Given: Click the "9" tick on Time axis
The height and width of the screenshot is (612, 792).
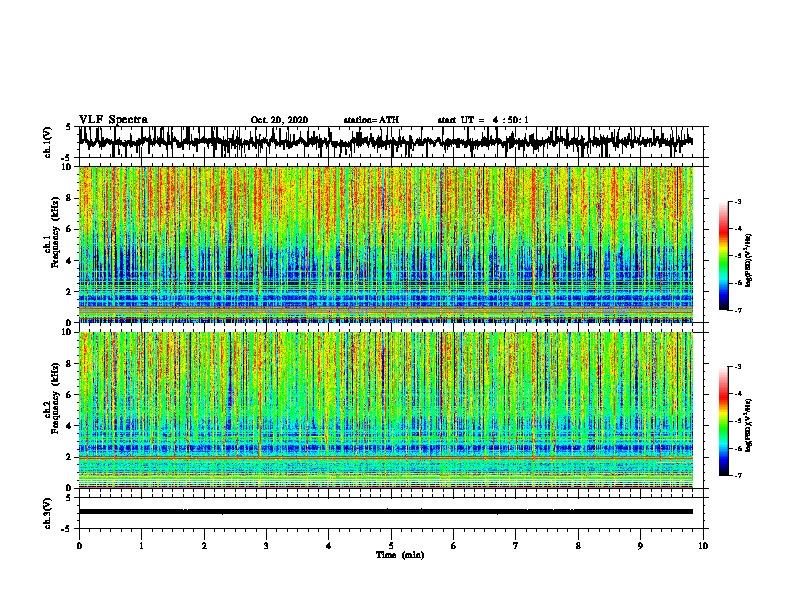Looking at the screenshot, I should (640, 546).
